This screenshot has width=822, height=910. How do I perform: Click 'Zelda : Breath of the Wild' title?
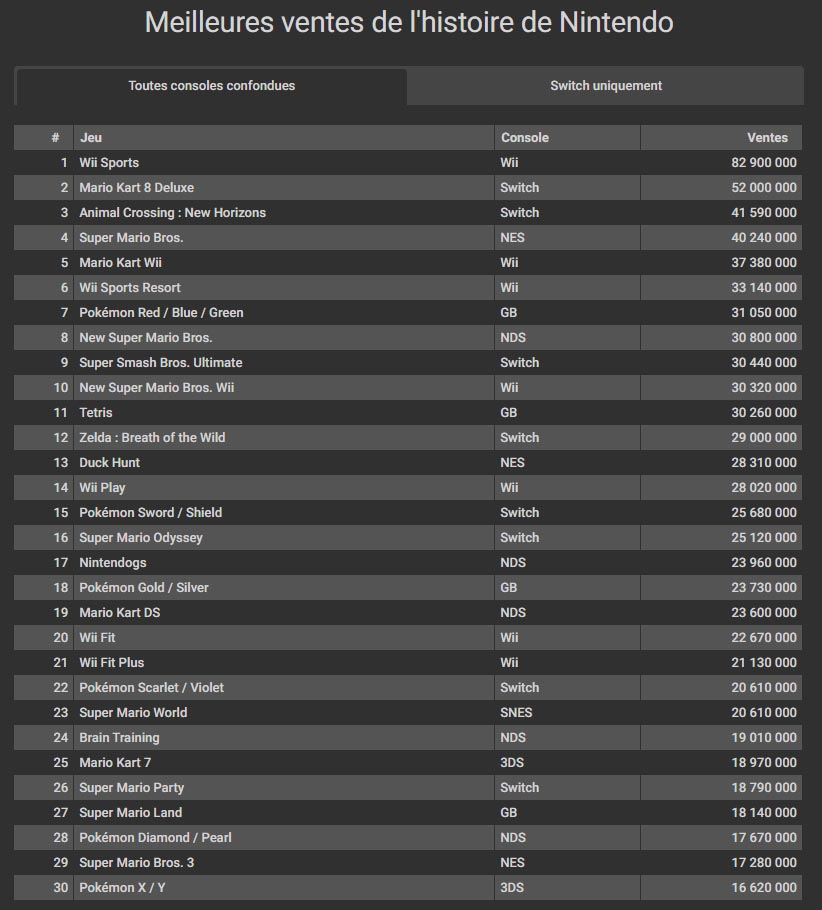152,437
